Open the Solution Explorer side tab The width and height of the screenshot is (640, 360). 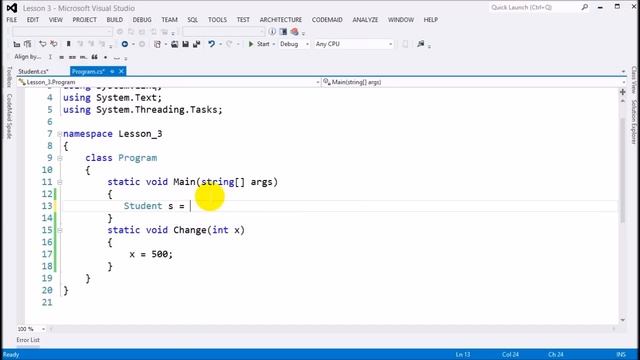(x=633, y=122)
